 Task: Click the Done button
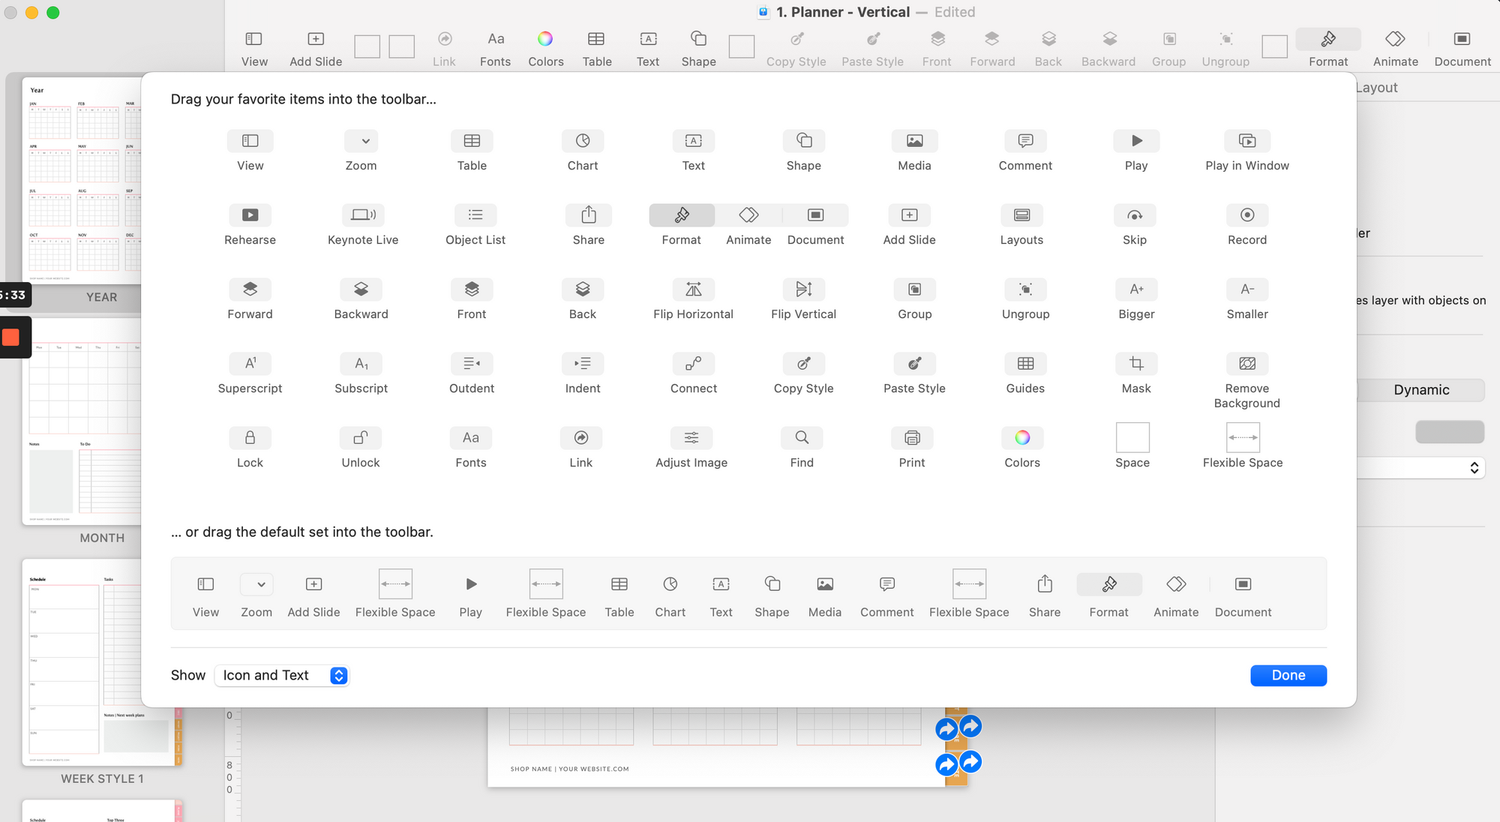1288,675
